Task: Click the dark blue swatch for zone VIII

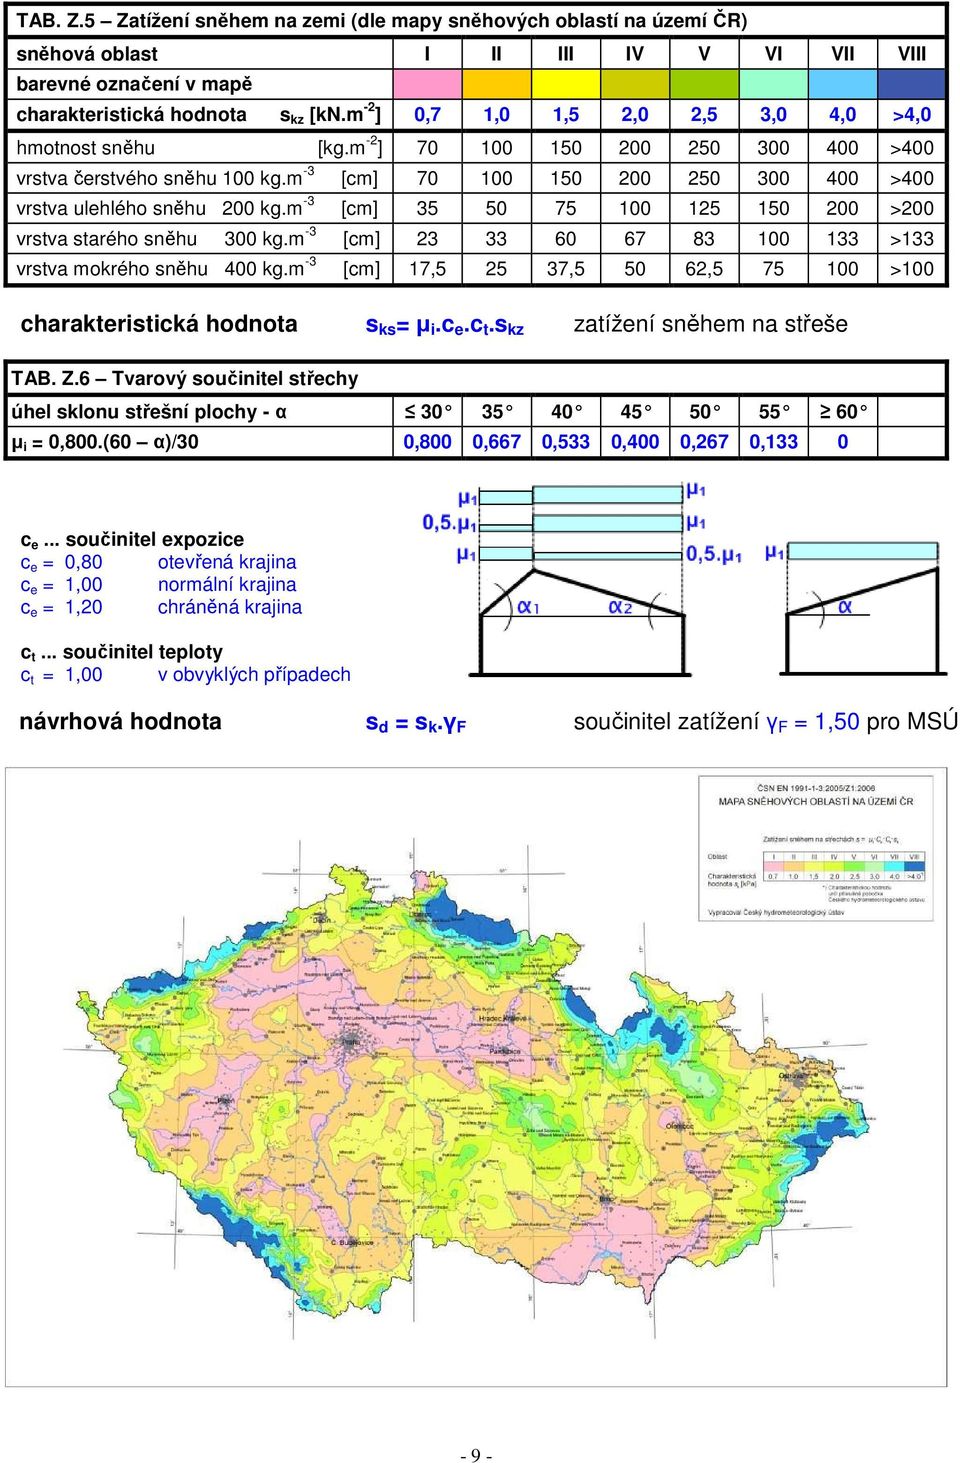Action: point(912,84)
